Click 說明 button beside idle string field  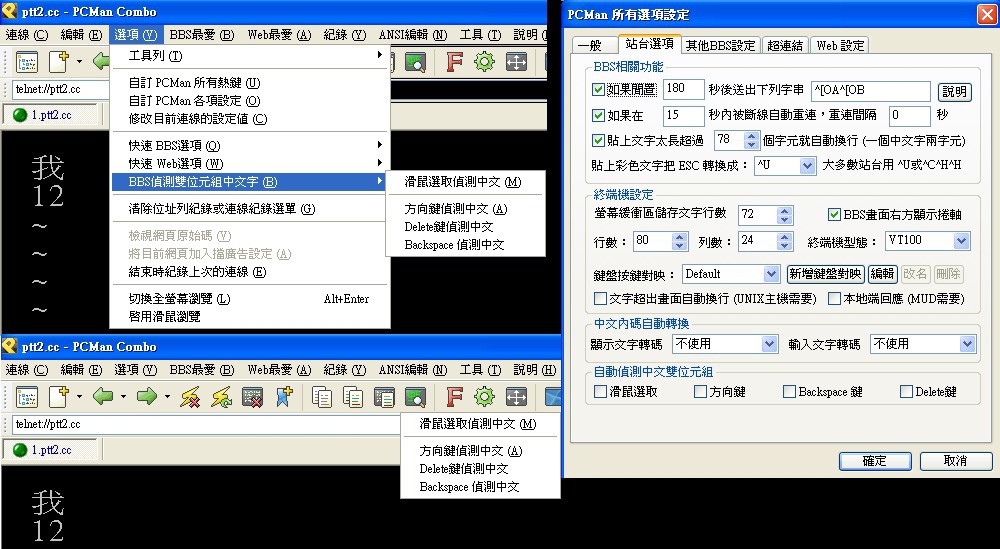click(x=954, y=91)
